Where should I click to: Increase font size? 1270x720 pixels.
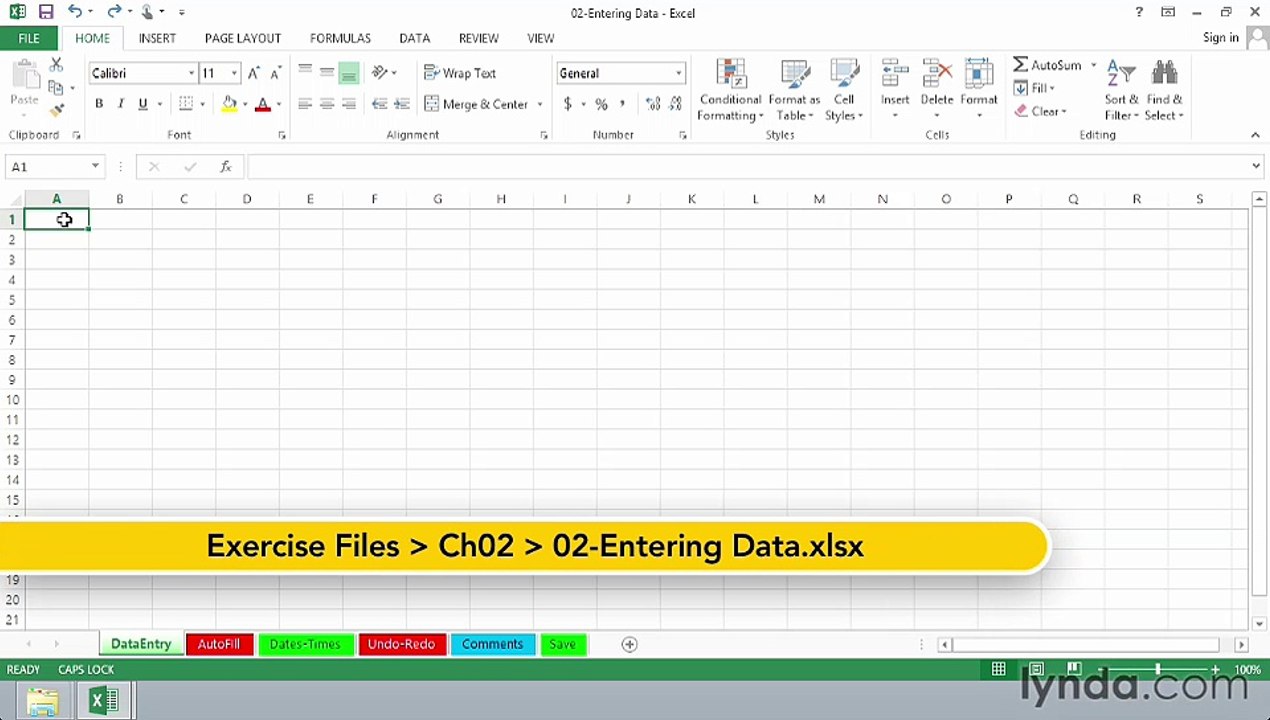(x=253, y=73)
